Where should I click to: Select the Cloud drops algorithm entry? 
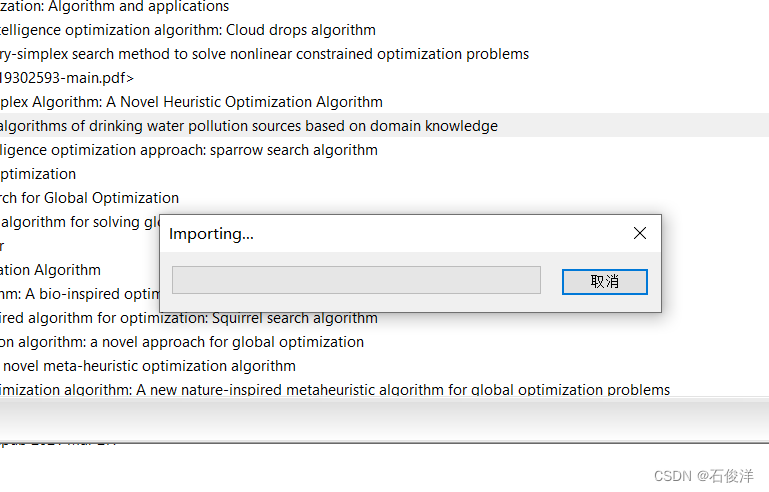(188, 30)
